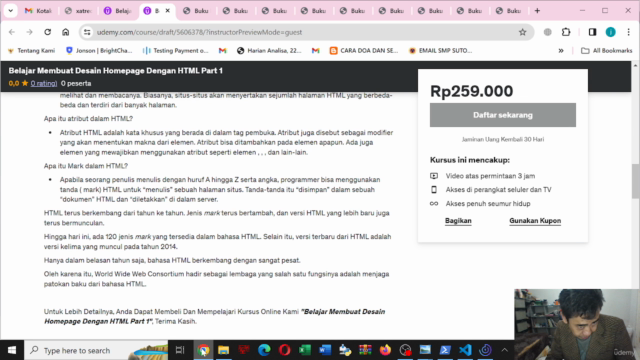
Task: Expand the tab search dropdown
Action: tap(11, 11)
